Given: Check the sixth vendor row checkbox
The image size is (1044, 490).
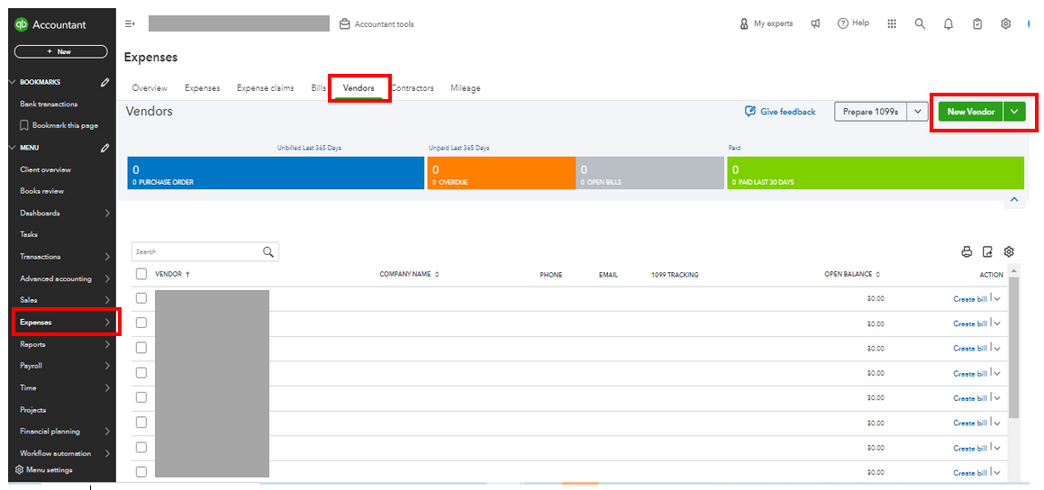Looking at the screenshot, I should click(x=141, y=421).
